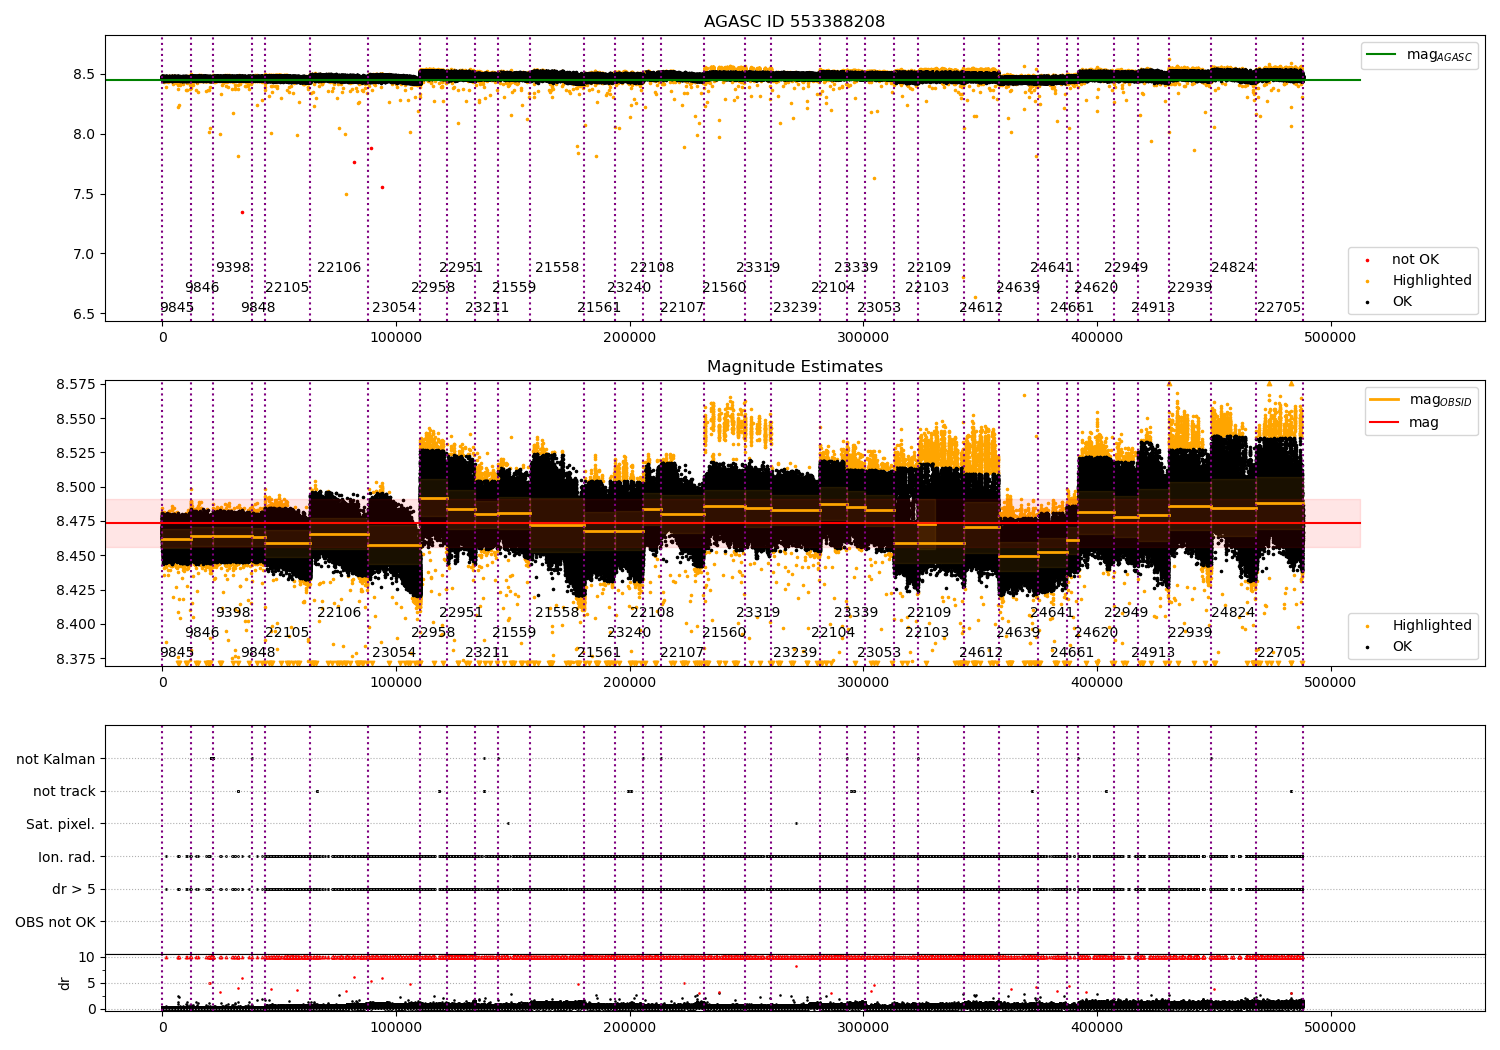Click obsid label 23239 in Magnitude Estimates plot
This screenshot has width=1500, height=1050.
point(795,652)
